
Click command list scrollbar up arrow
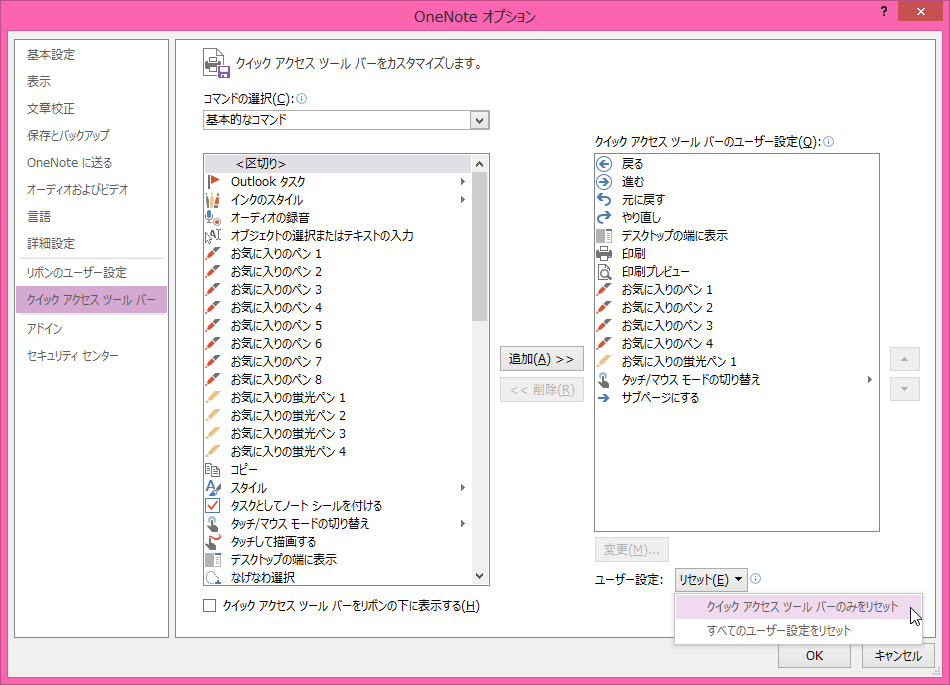[479, 164]
